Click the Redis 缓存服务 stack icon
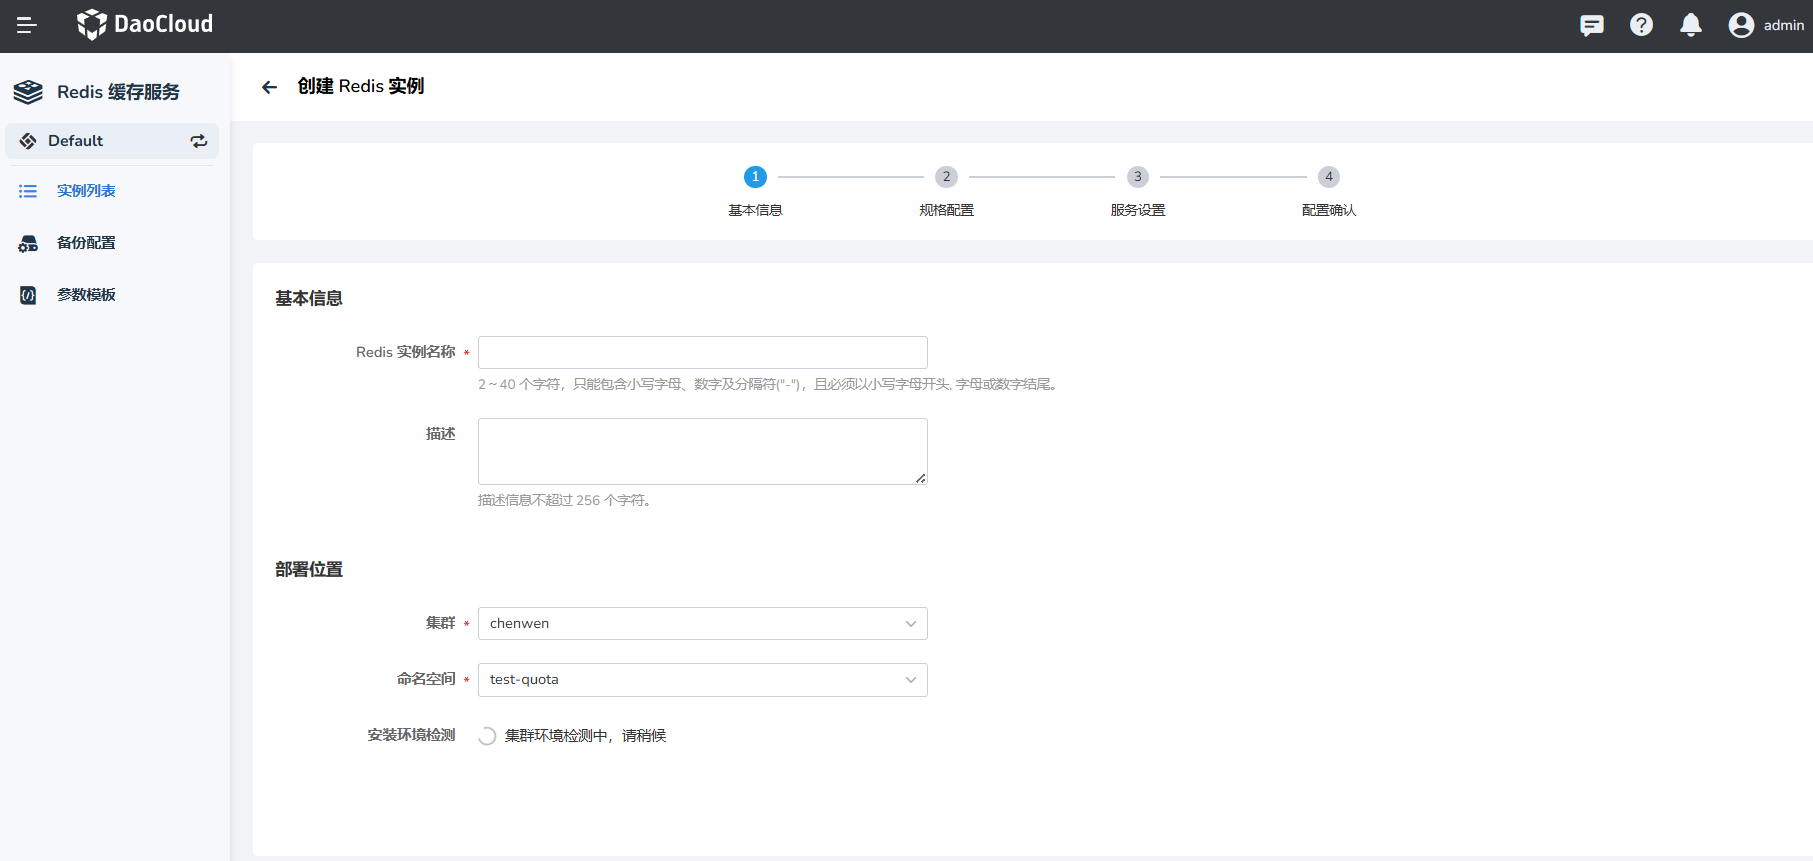The width and height of the screenshot is (1813, 861). pos(28,92)
